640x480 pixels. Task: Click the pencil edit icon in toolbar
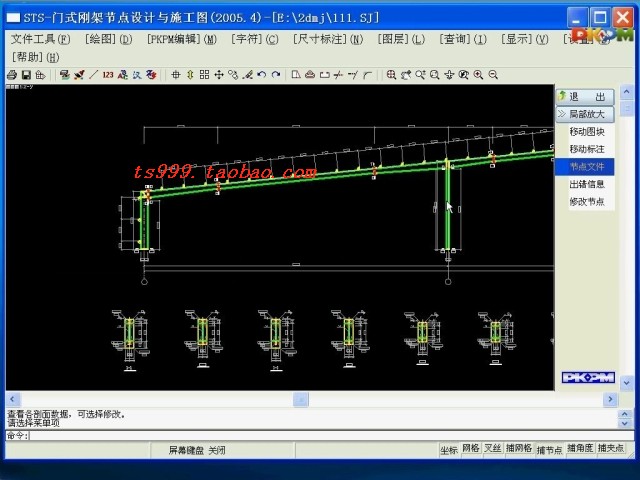(x=247, y=75)
